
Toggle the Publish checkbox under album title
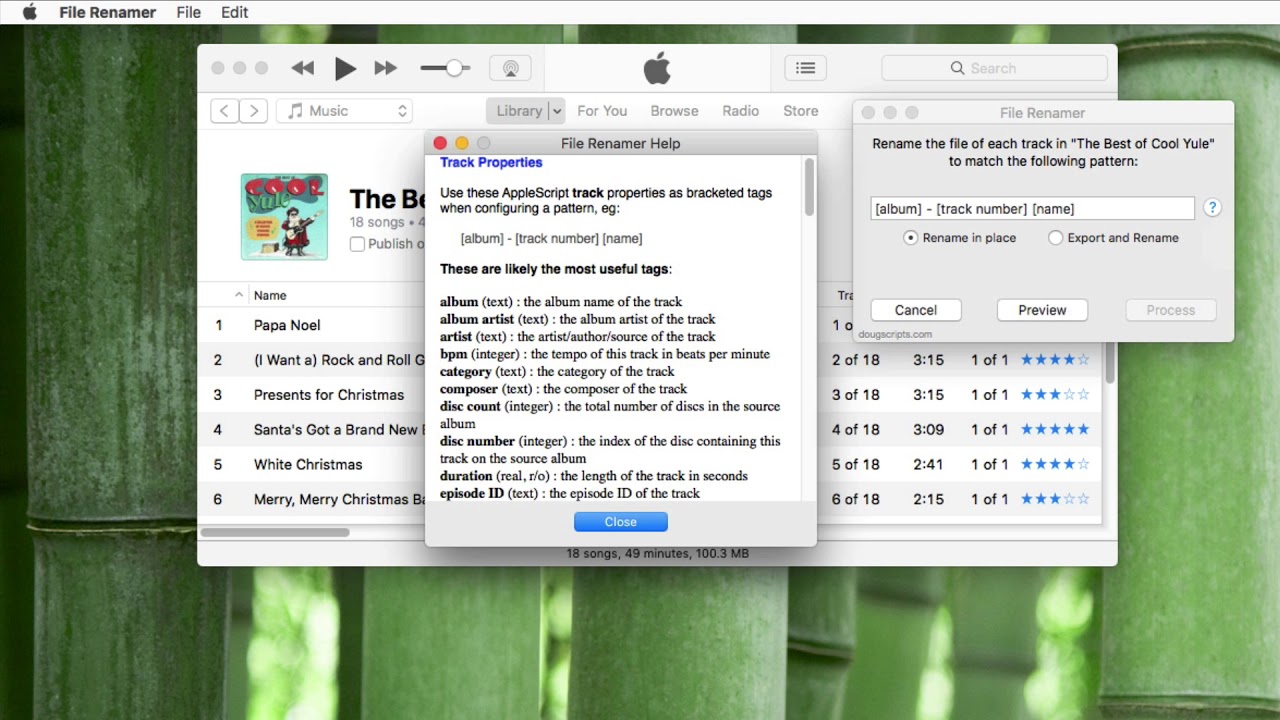[357, 244]
